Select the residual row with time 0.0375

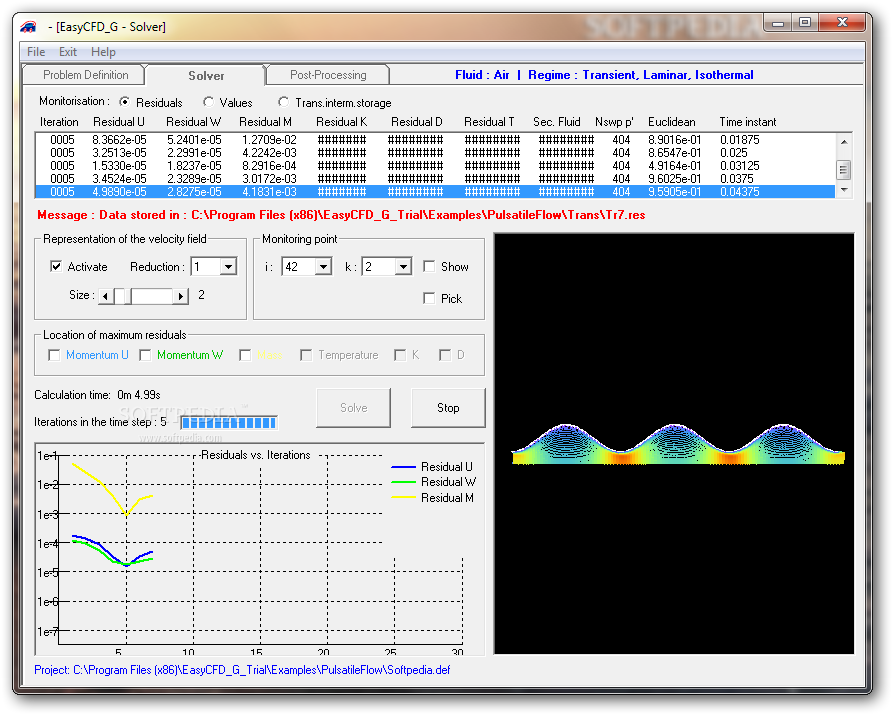coord(435,179)
